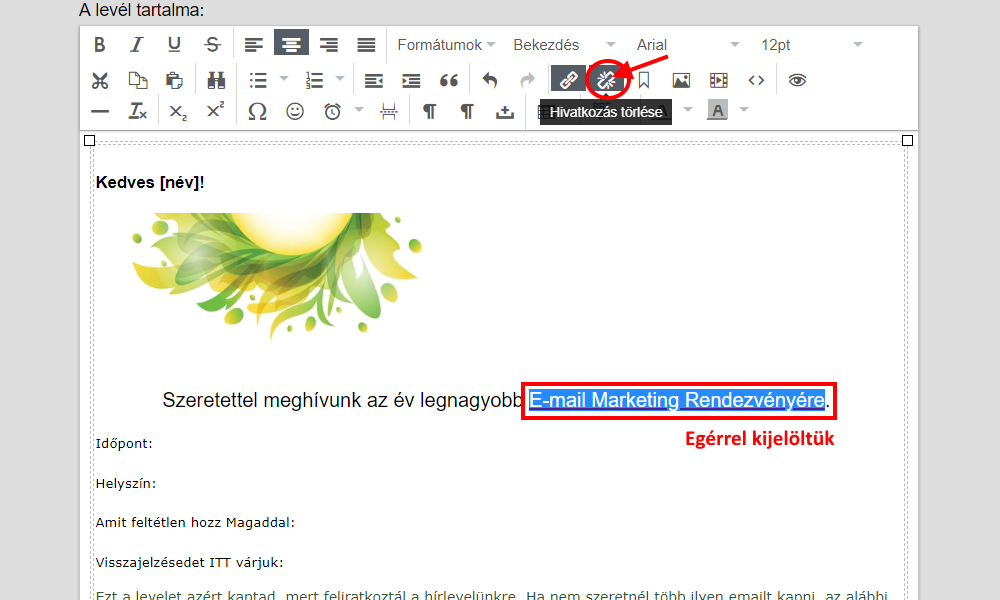Clear formatting of selected text
Viewport: 1000px width, 600px height.
coord(138,112)
